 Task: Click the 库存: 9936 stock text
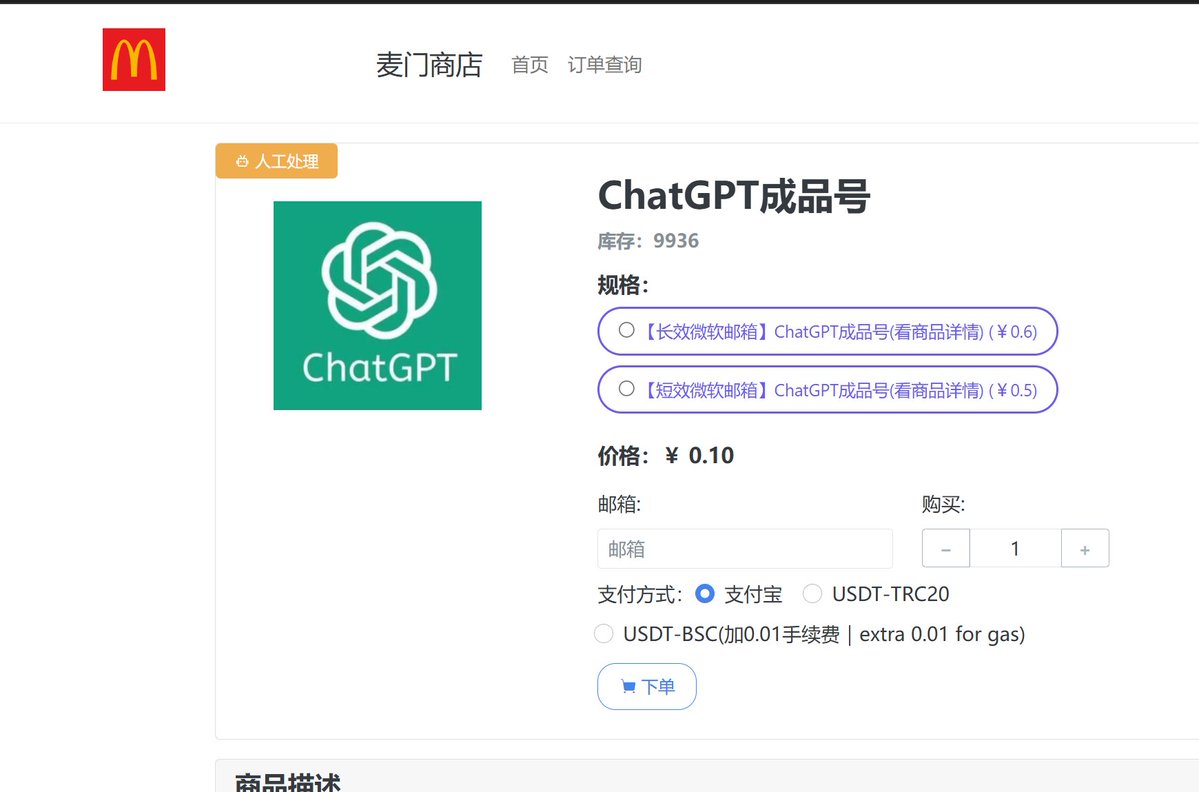click(x=648, y=242)
